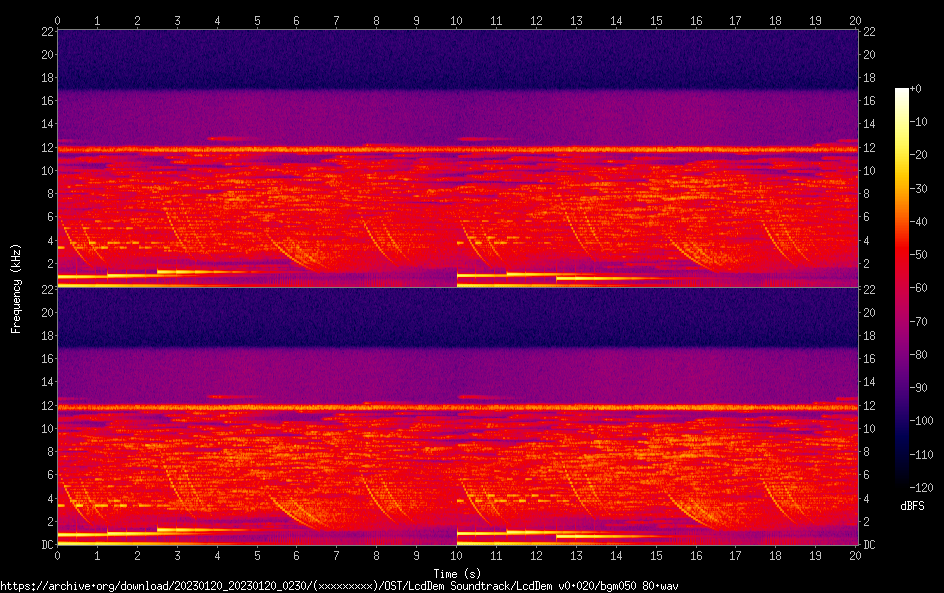Click the "DC" label on the left frequency axis
The height and width of the screenshot is (593, 944).
click(x=46, y=544)
